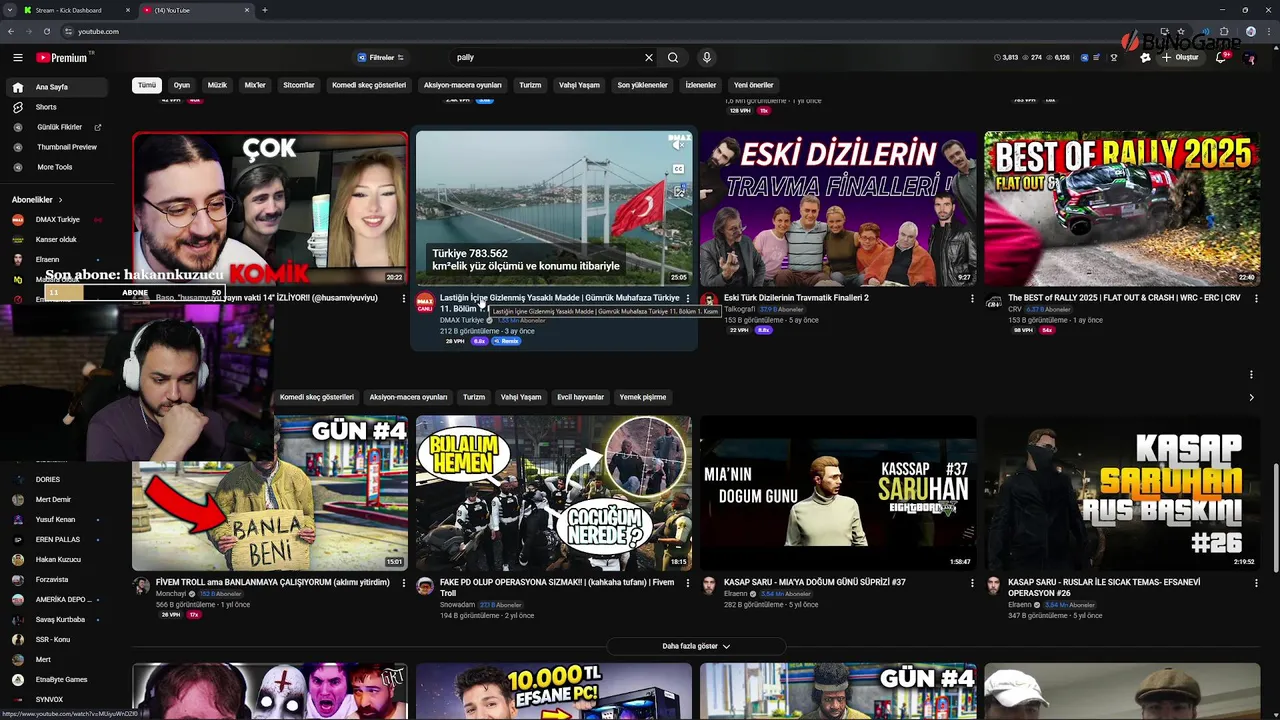Image resolution: width=1280 pixels, height=720 pixels.
Task: Open Best of Rally 2025 thumbnail
Action: pos(1122,208)
